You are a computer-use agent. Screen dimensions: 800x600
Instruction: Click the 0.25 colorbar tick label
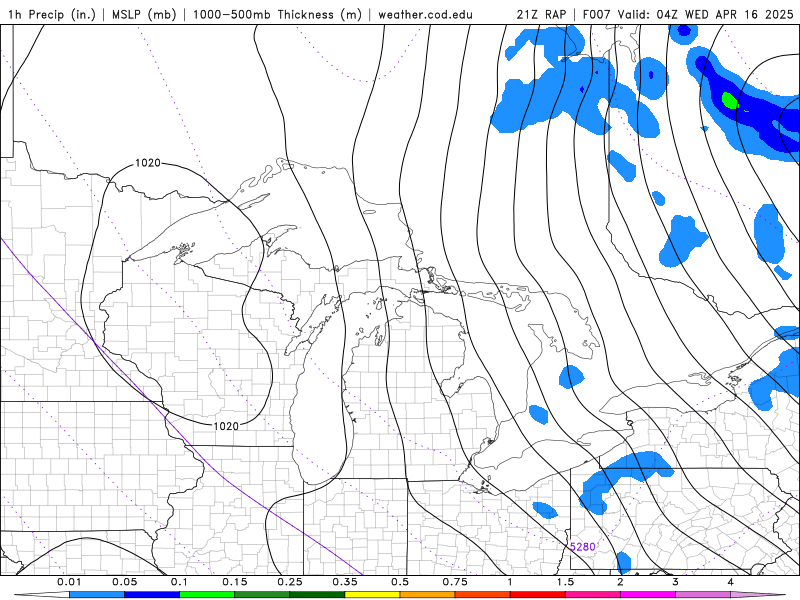point(290,582)
